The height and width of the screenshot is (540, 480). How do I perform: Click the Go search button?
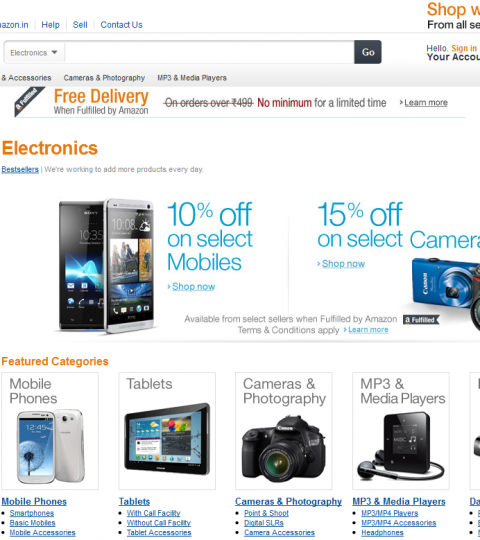pyautogui.click(x=368, y=52)
